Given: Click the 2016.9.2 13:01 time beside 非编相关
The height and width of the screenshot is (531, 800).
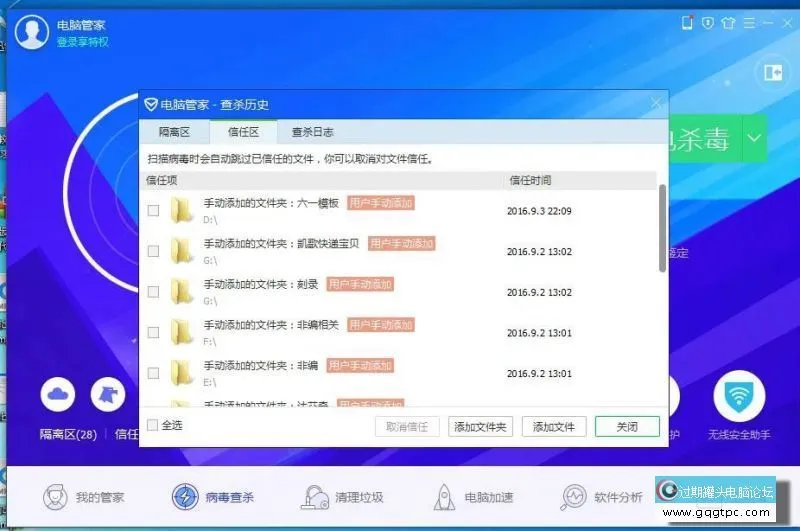Looking at the screenshot, I should (539, 333).
